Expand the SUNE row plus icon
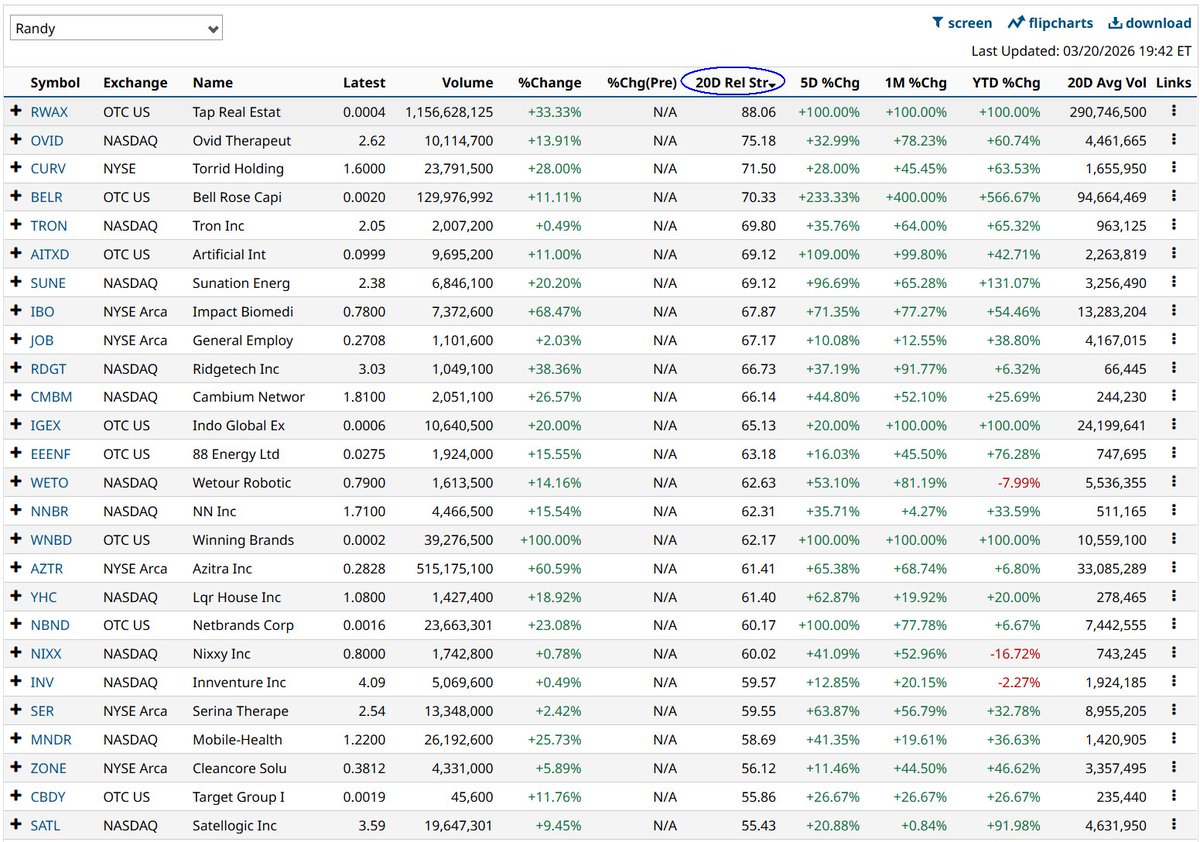Viewport: 1200px width, 842px height. (x=15, y=283)
